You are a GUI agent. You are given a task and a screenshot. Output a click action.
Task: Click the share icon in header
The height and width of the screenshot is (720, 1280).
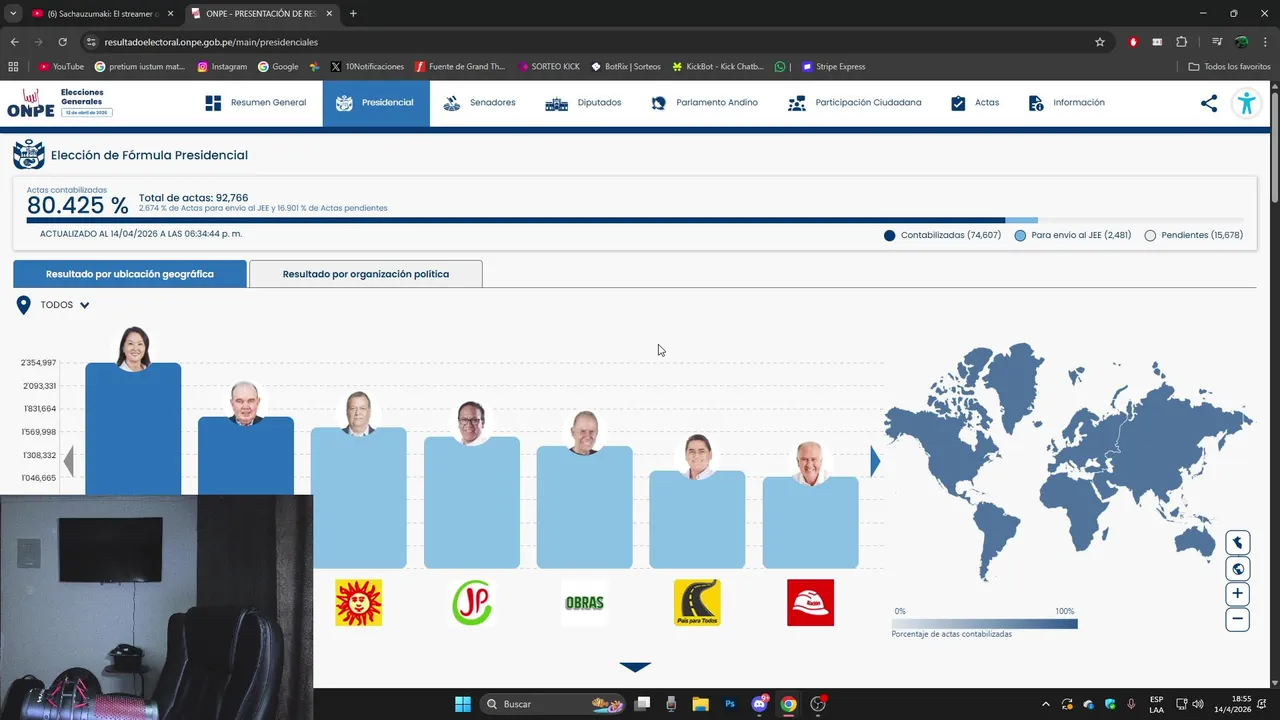tap(1209, 103)
